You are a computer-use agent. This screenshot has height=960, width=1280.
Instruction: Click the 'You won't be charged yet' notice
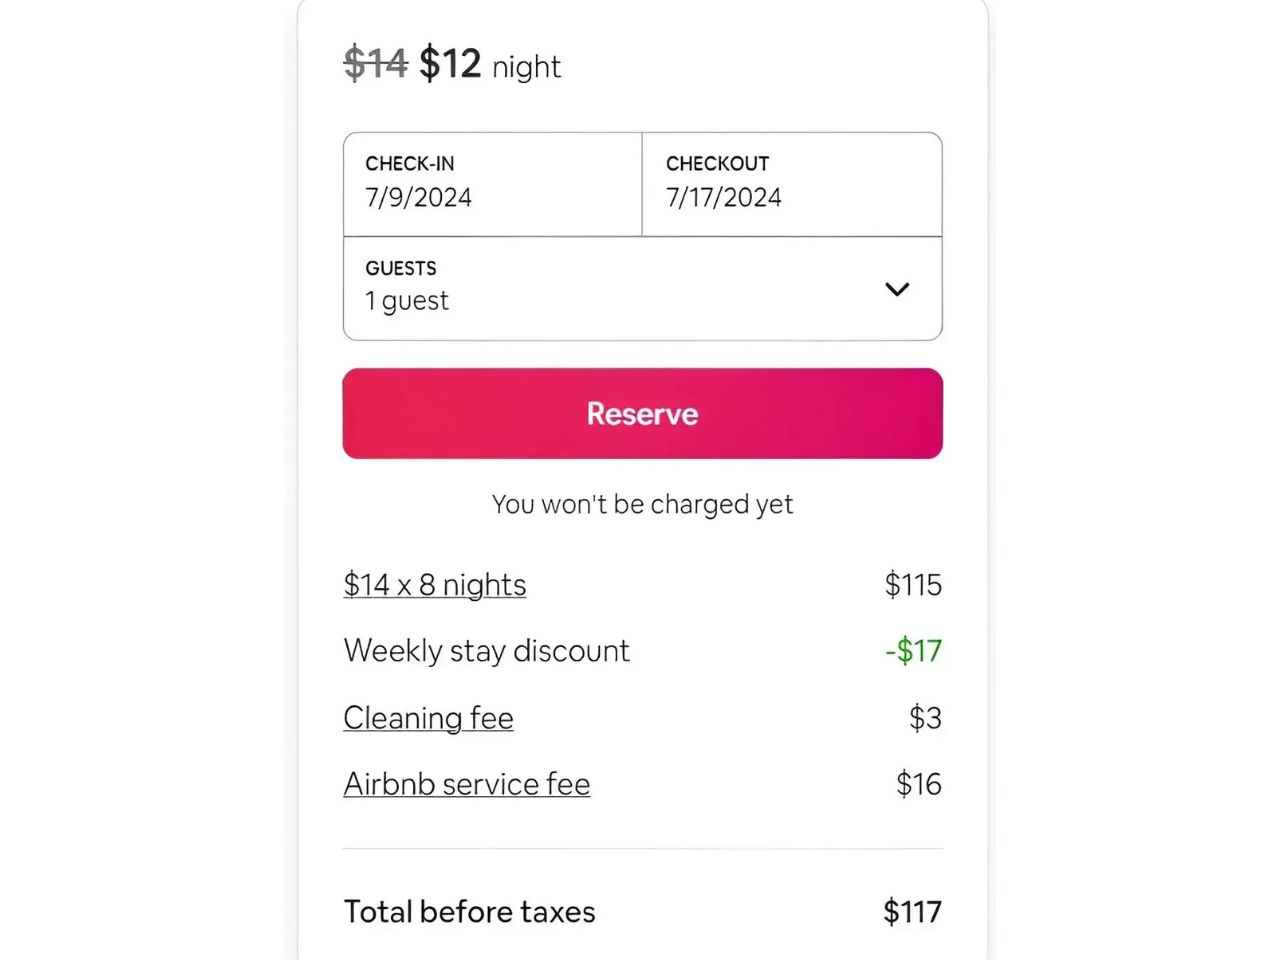click(x=642, y=504)
